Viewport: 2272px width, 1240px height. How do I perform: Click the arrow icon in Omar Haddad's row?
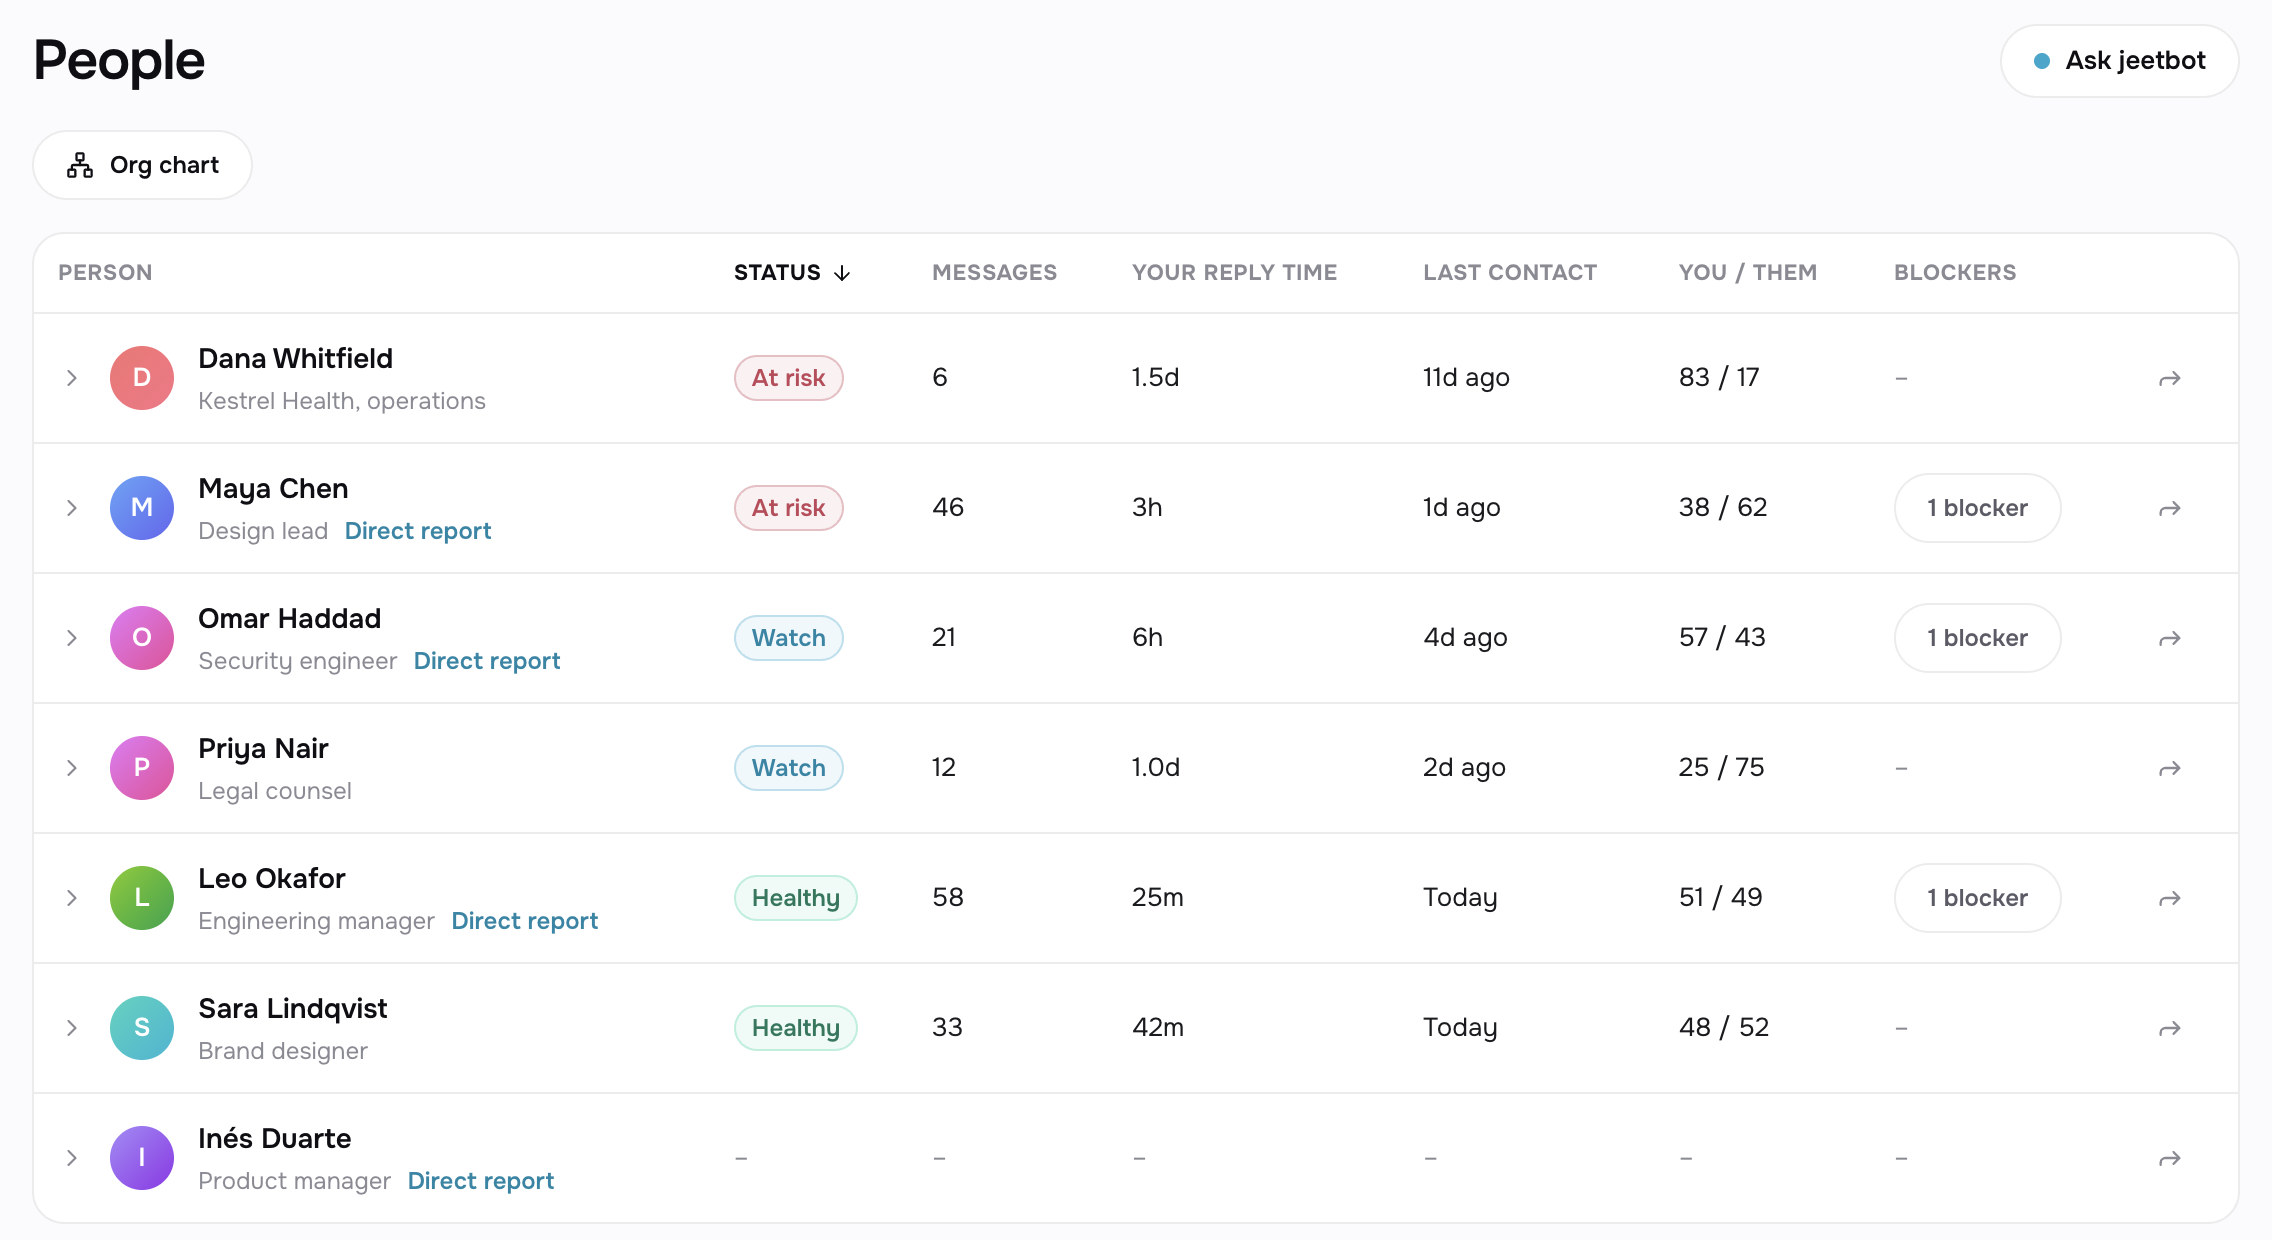[2169, 638]
